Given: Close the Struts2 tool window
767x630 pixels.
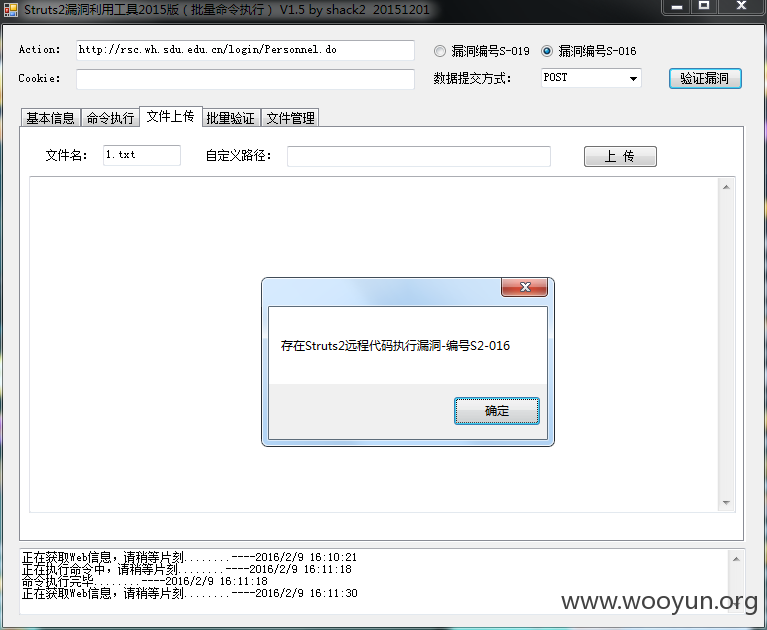Looking at the screenshot, I should [741, 7].
